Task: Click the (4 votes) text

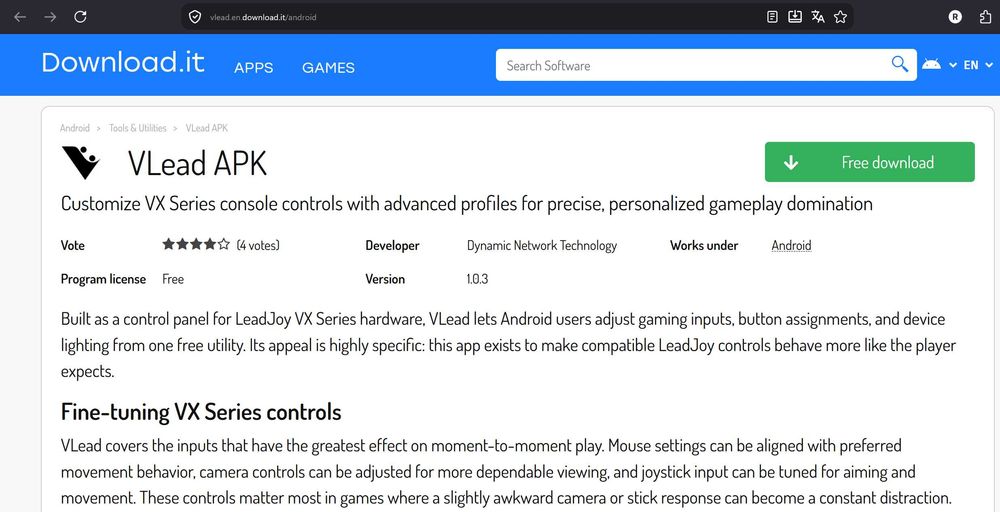Action: click(x=258, y=245)
